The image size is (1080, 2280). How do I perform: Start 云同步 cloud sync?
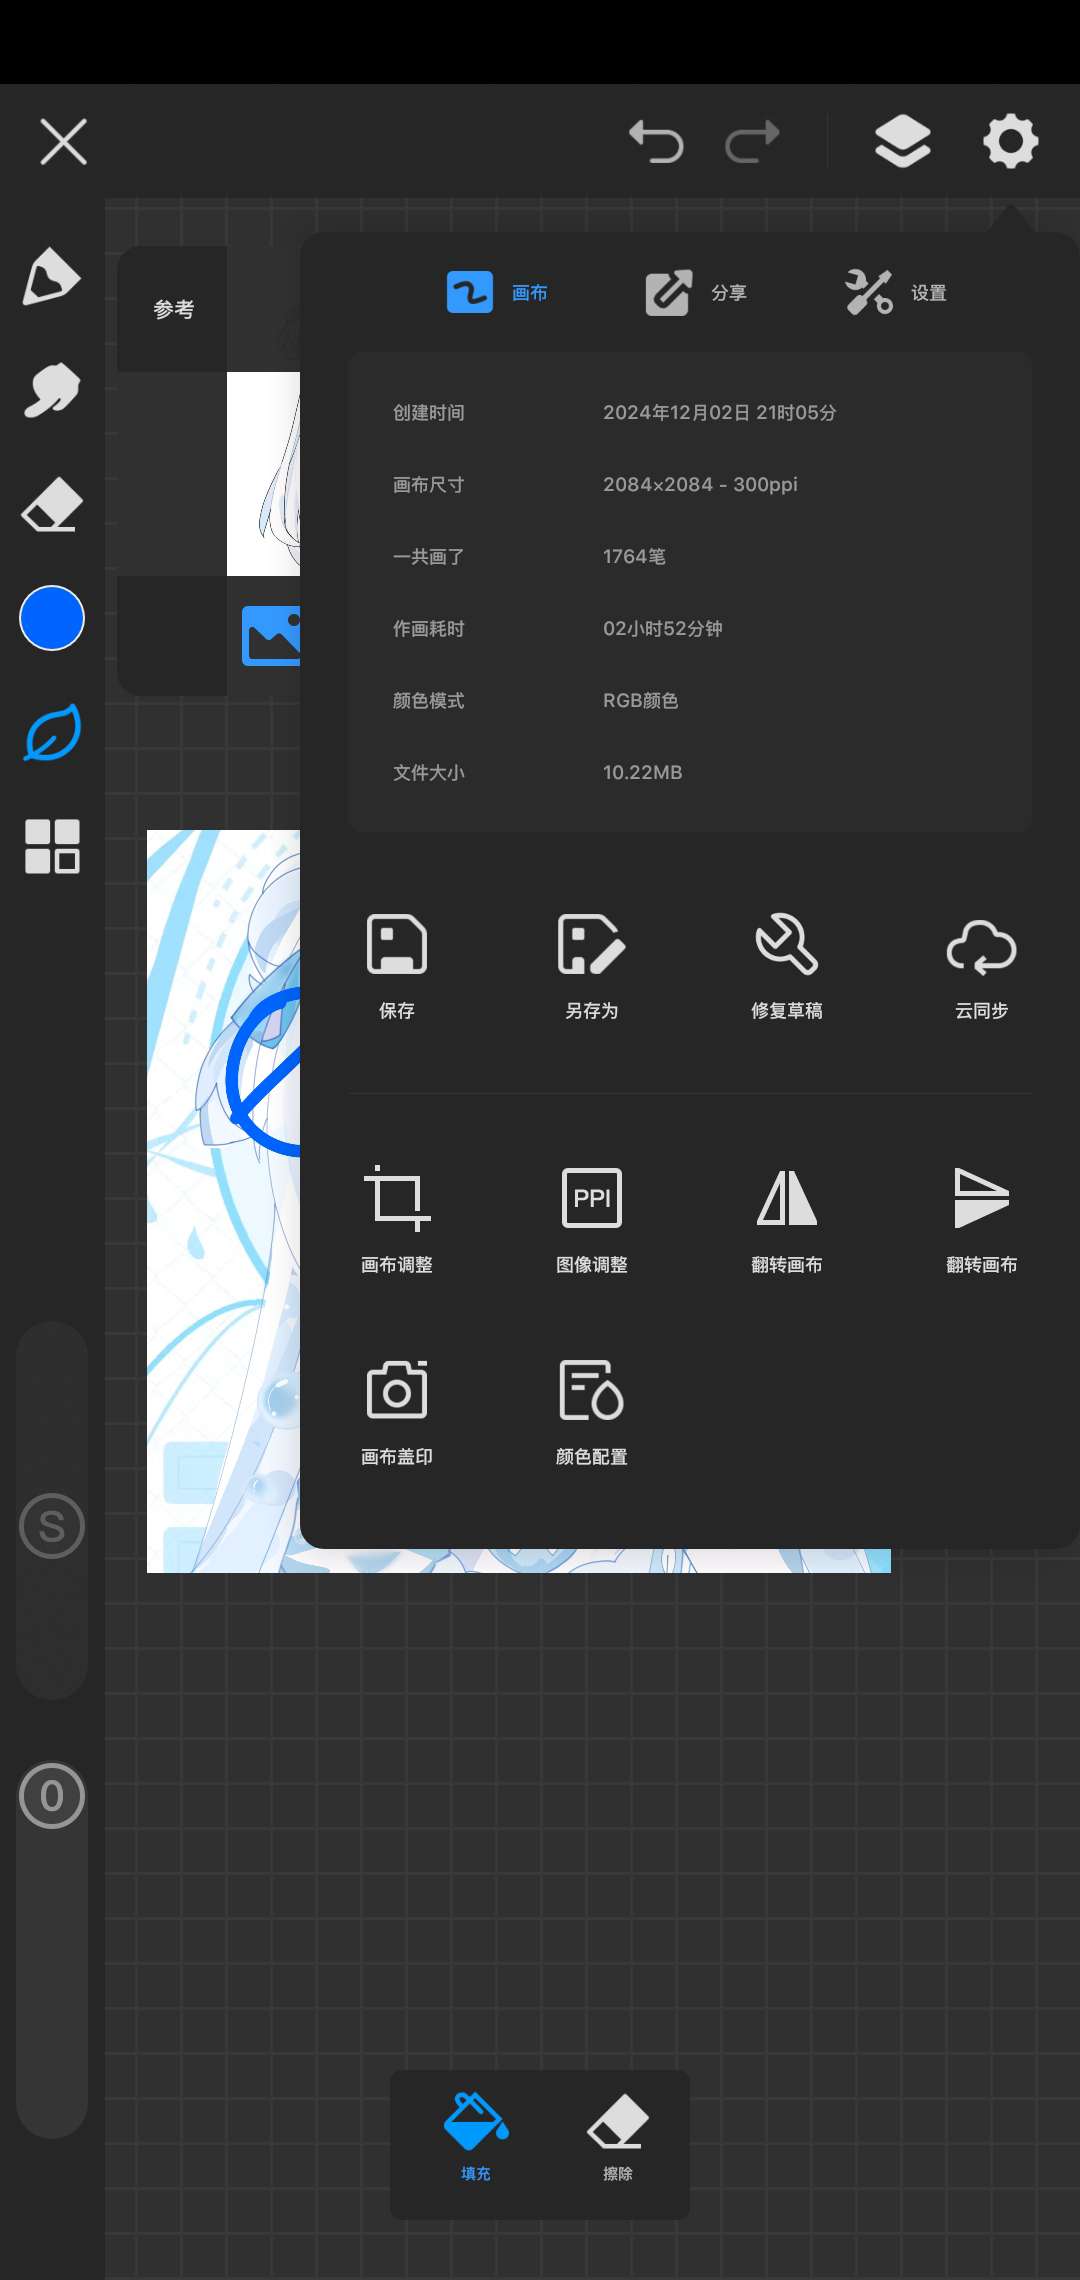coord(981,965)
